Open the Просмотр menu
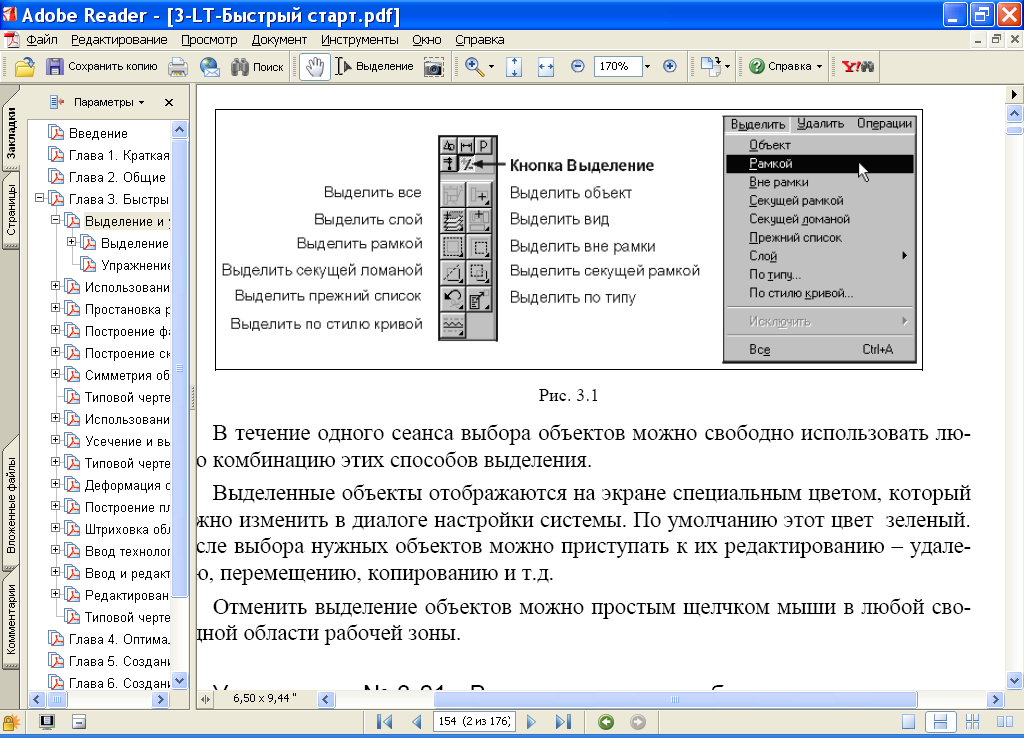 pyautogui.click(x=209, y=40)
